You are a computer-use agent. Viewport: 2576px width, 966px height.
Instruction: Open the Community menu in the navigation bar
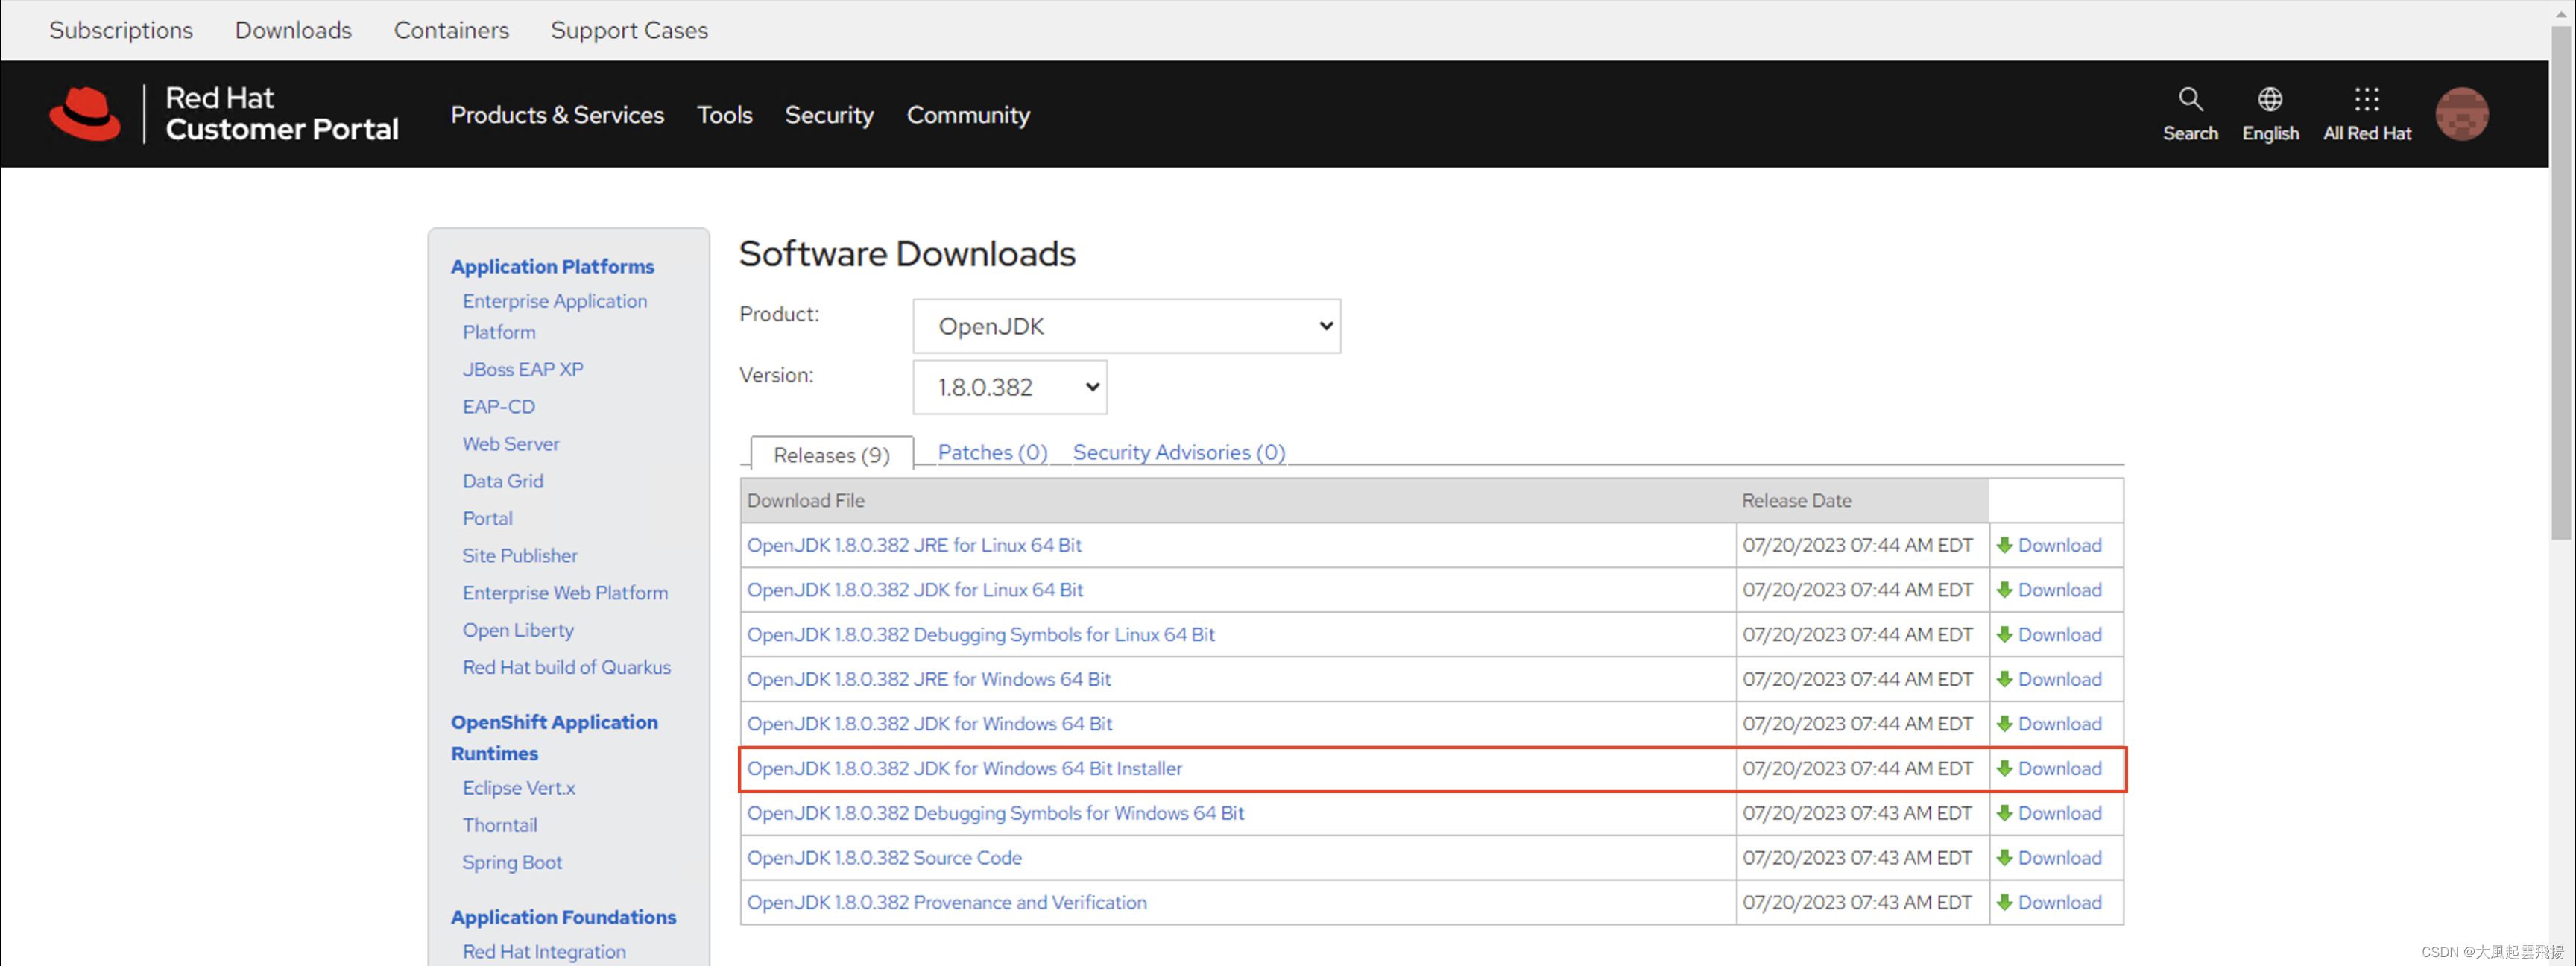point(967,114)
